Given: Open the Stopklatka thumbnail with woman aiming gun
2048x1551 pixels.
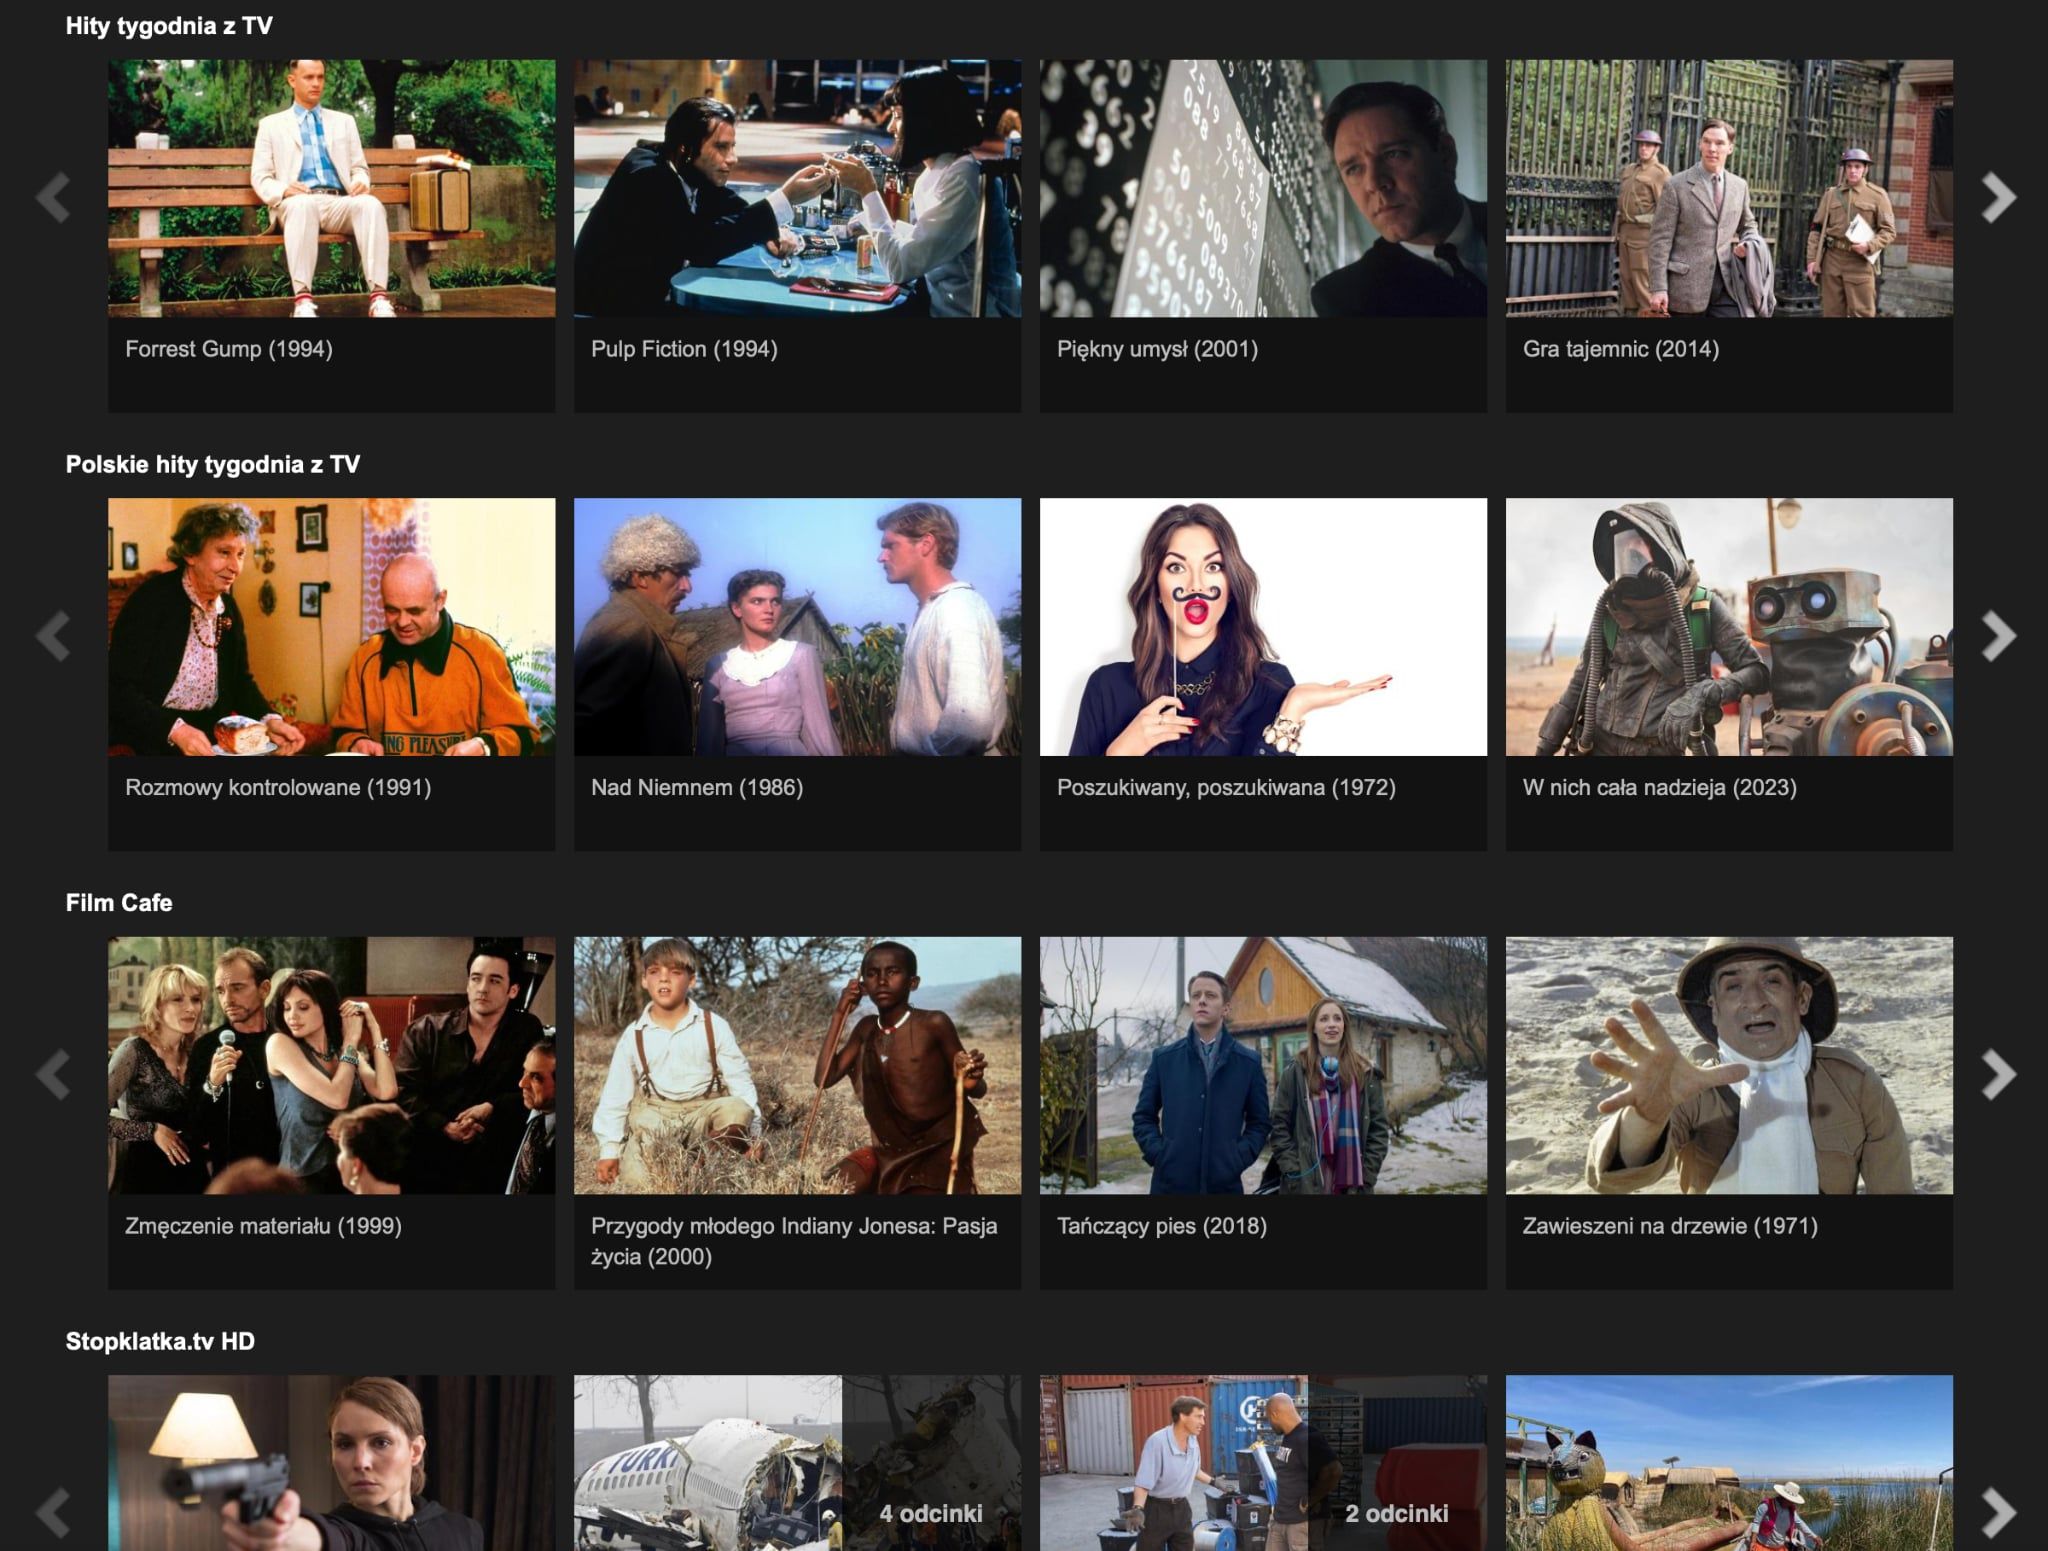Looking at the screenshot, I should tap(331, 1463).
